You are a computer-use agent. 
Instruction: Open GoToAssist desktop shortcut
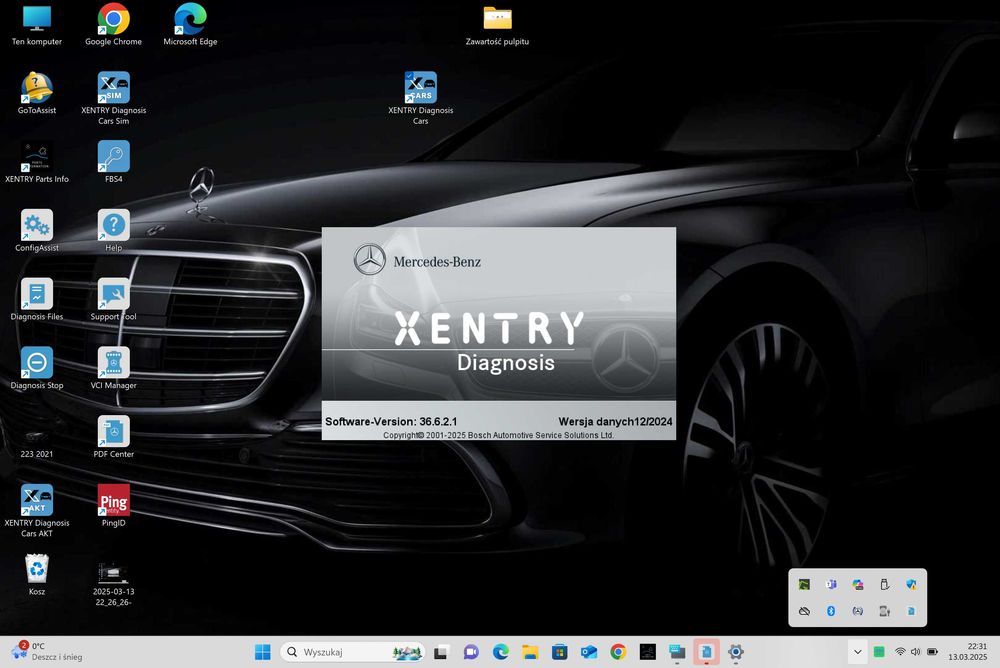pyautogui.click(x=37, y=93)
